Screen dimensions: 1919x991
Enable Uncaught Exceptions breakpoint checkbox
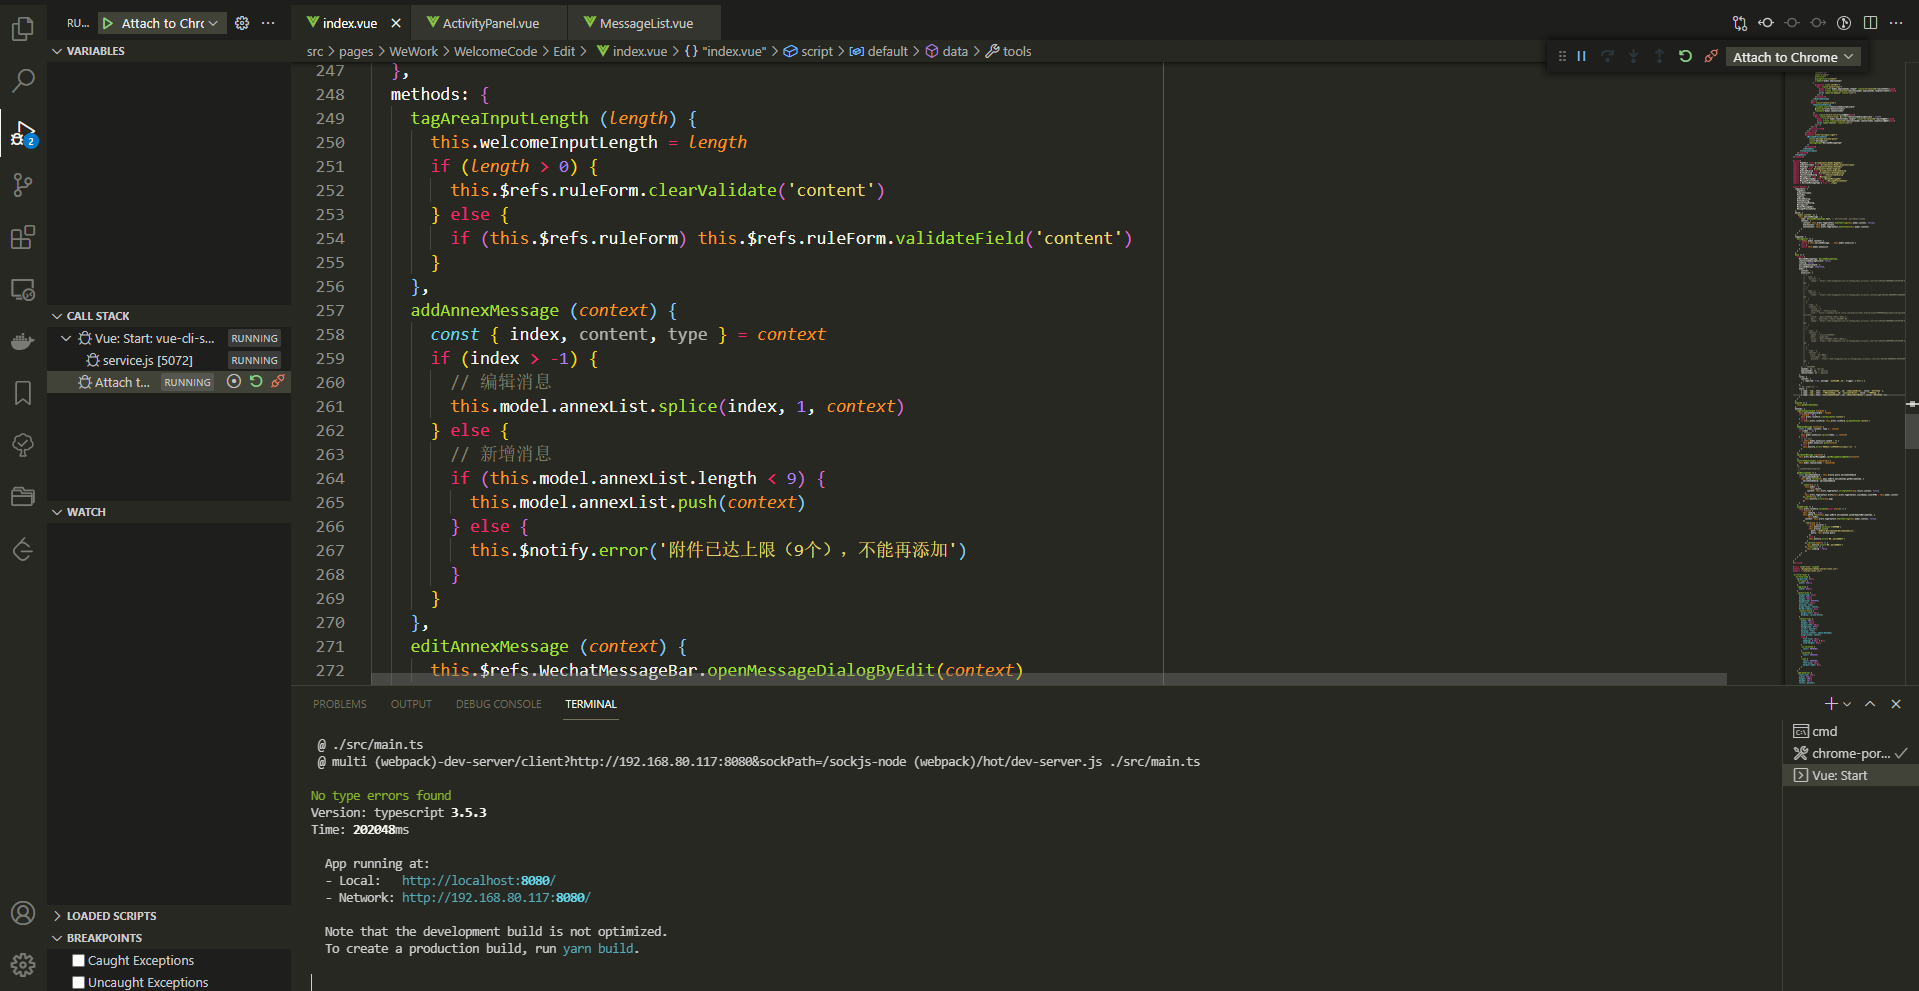(x=79, y=982)
